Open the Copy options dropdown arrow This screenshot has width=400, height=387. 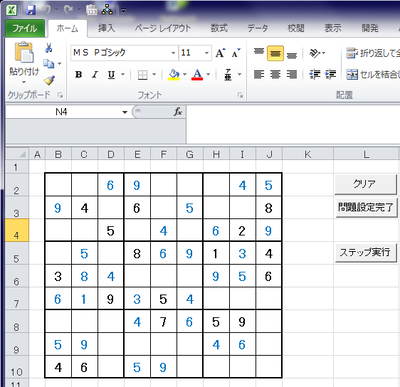coord(60,63)
